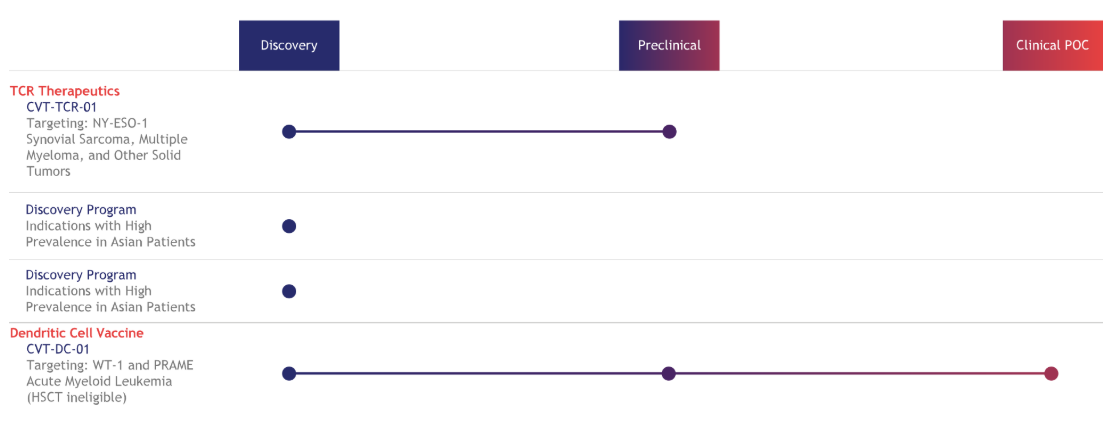Click the Dendritic Cell Vaccine heading

(77, 333)
